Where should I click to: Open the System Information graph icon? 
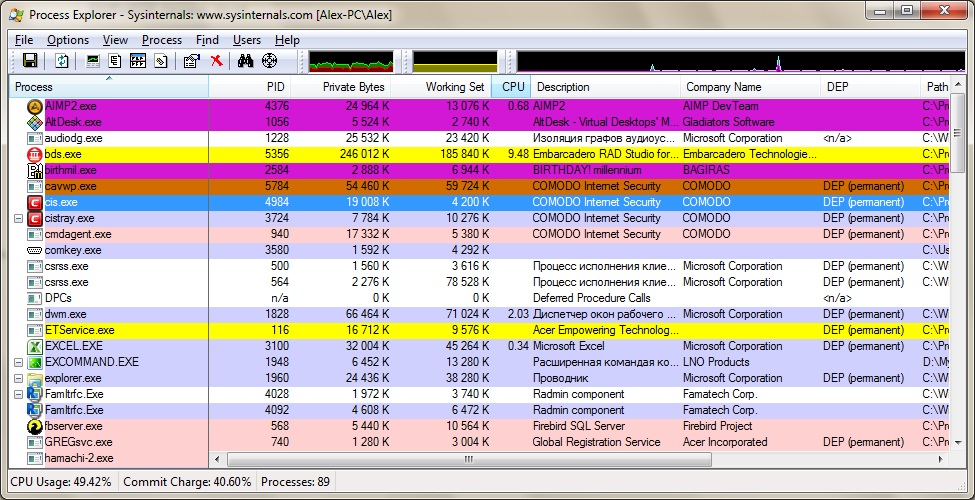93,60
